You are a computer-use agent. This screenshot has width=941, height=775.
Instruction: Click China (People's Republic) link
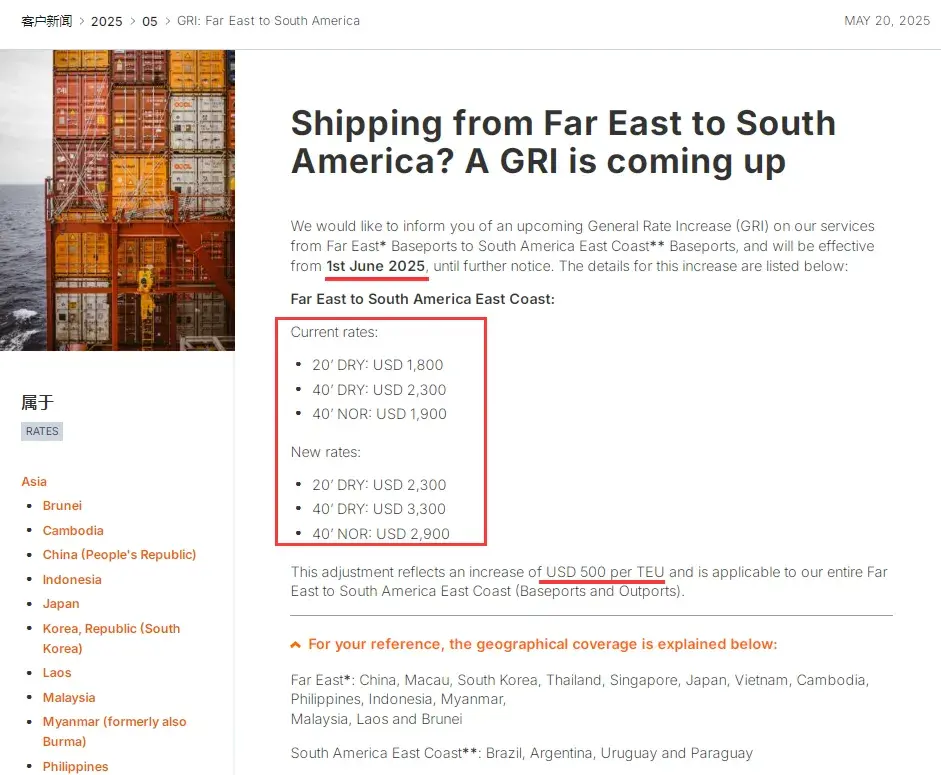tap(119, 555)
